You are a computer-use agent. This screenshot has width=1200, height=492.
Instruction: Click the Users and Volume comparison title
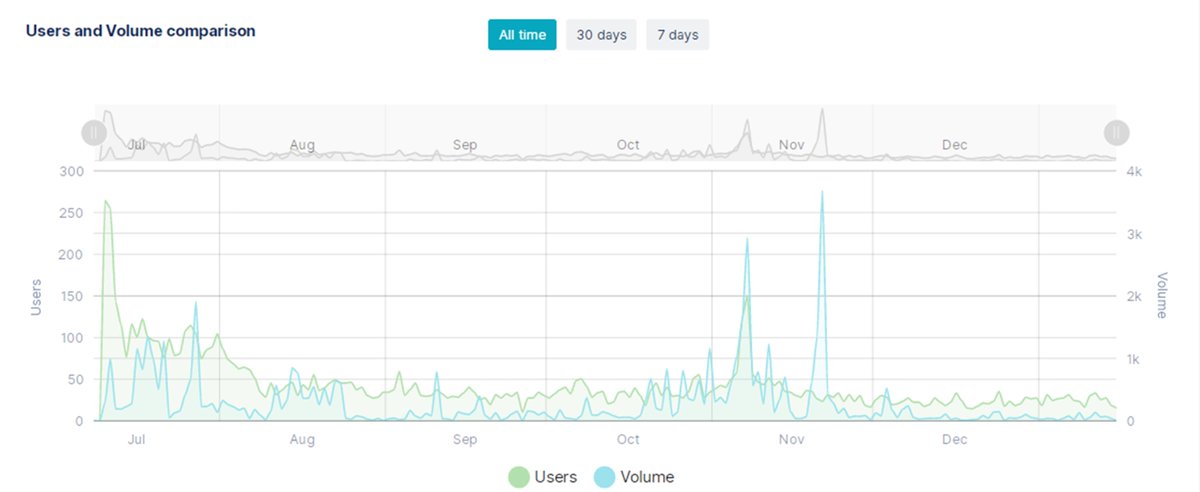(140, 31)
